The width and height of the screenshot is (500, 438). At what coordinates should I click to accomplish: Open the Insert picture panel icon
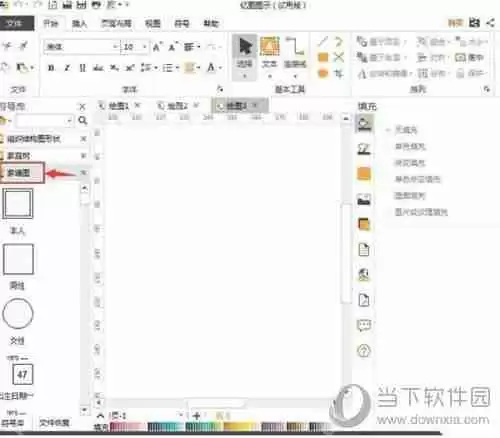click(364, 200)
